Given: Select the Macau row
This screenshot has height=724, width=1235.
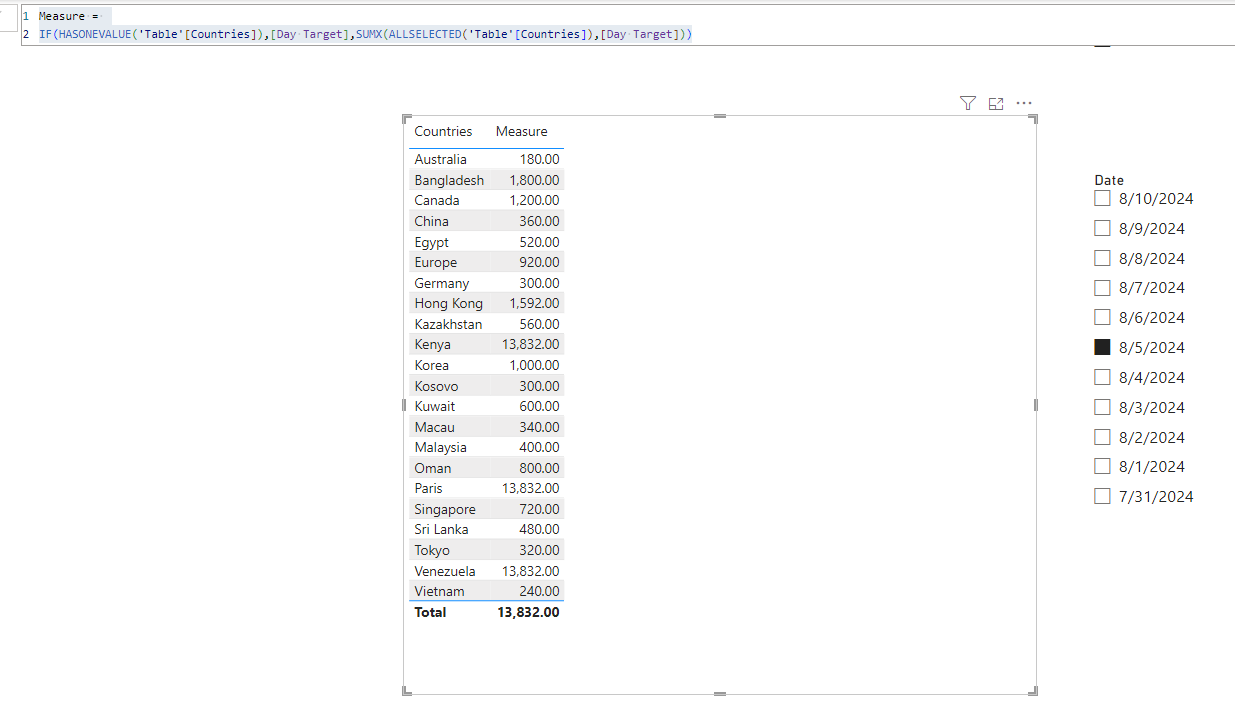Looking at the screenshot, I should [x=486, y=427].
